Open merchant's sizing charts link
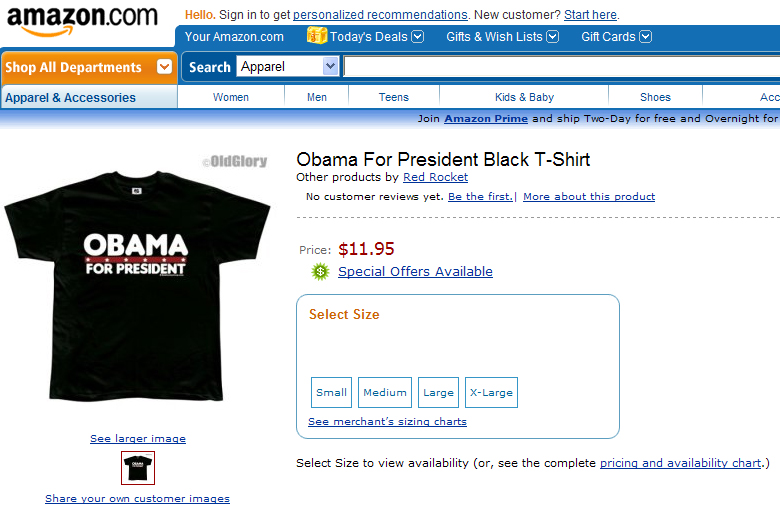This screenshot has height=530, width=780. pyautogui.click(x=387, y=422)
